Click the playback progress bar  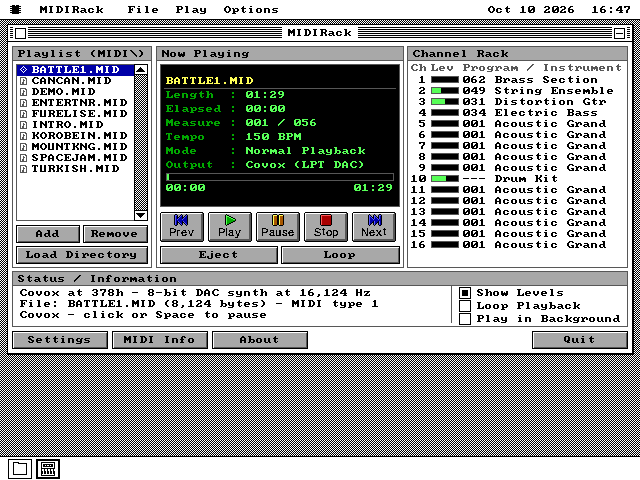point(280,177)
